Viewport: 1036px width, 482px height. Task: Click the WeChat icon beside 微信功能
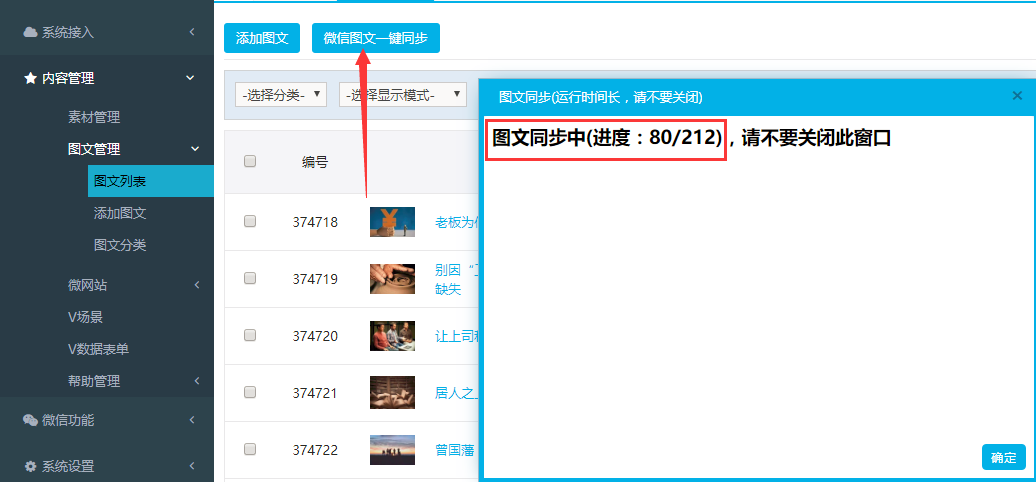30,420
